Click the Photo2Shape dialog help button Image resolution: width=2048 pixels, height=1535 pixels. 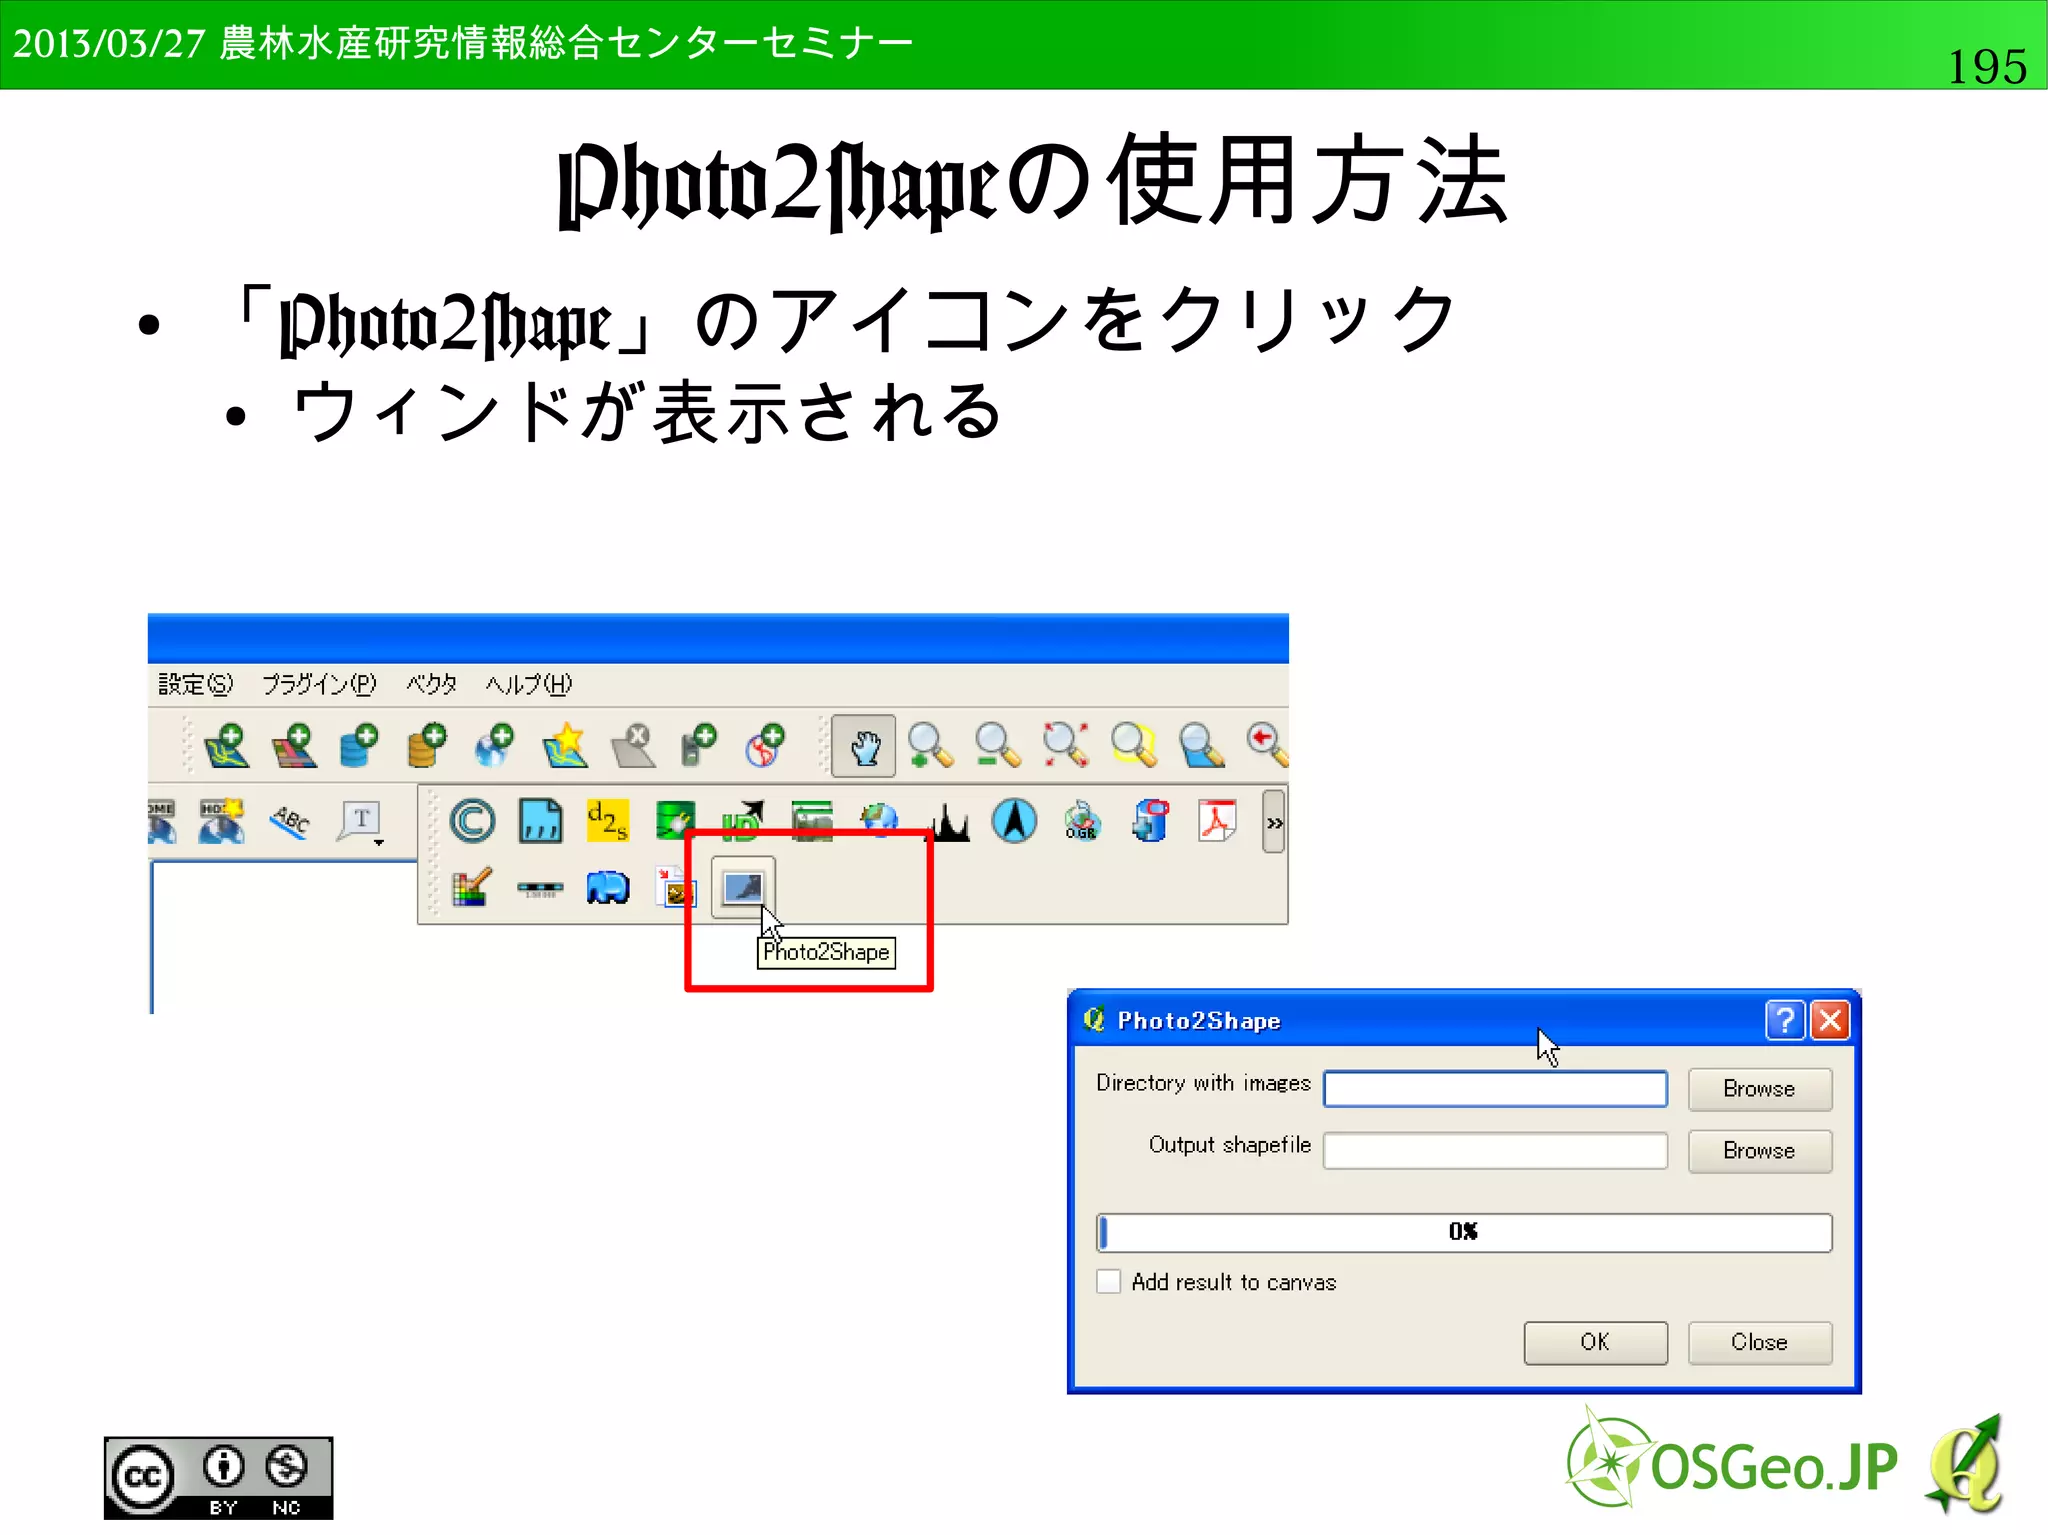1785,1021
